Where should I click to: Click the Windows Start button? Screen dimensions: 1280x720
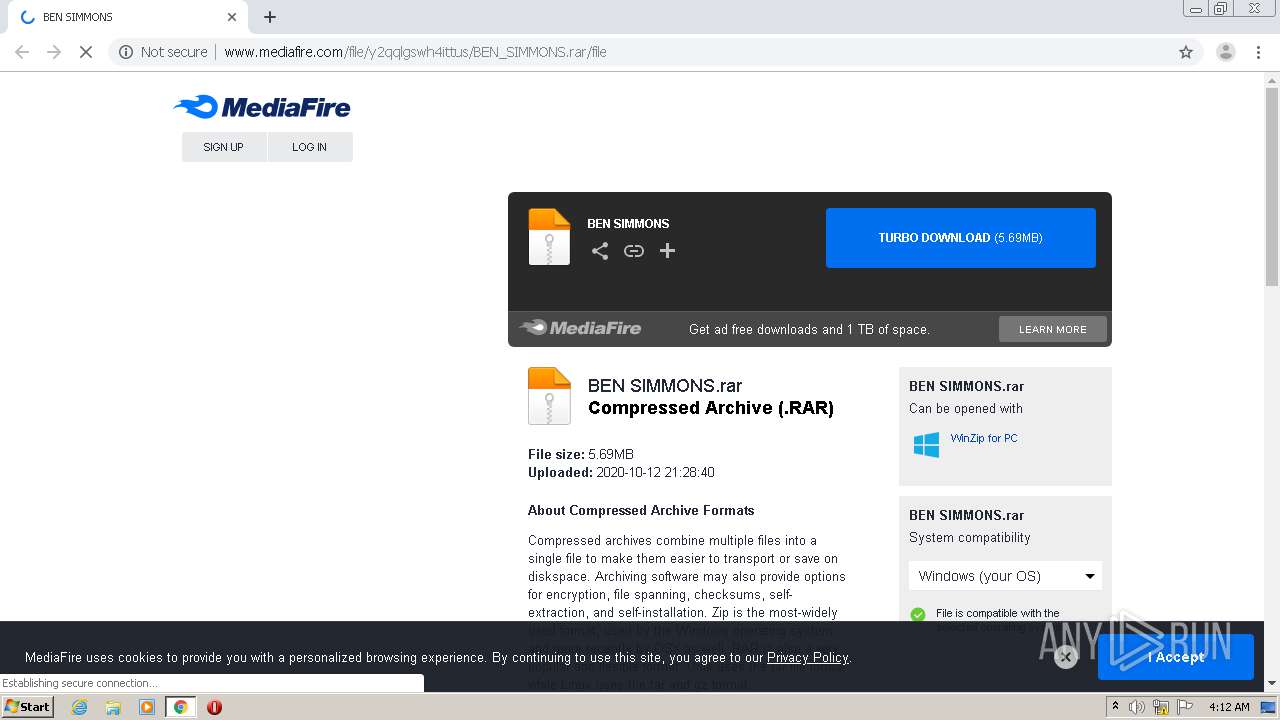(x=27, y=707)
